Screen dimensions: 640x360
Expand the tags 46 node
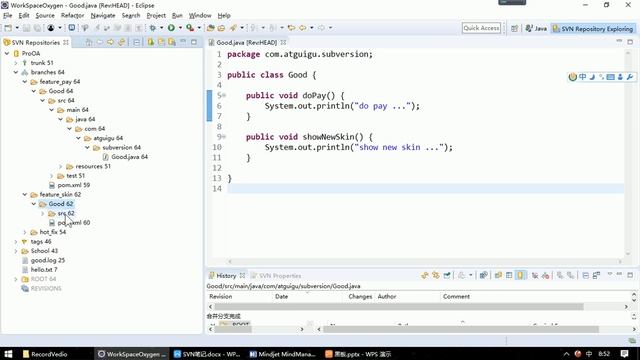(16, 242)
